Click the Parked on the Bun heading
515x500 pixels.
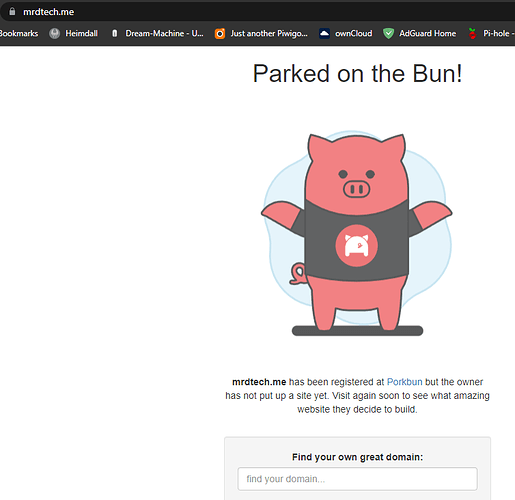point(357,74)
